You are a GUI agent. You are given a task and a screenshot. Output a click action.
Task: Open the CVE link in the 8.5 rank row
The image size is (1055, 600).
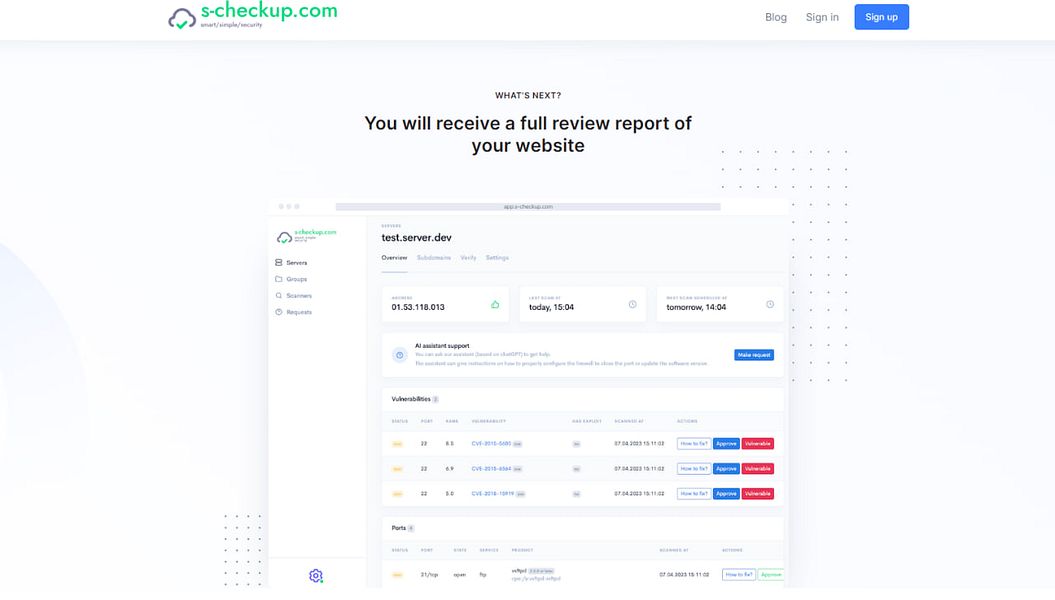[x=491, y=444]
